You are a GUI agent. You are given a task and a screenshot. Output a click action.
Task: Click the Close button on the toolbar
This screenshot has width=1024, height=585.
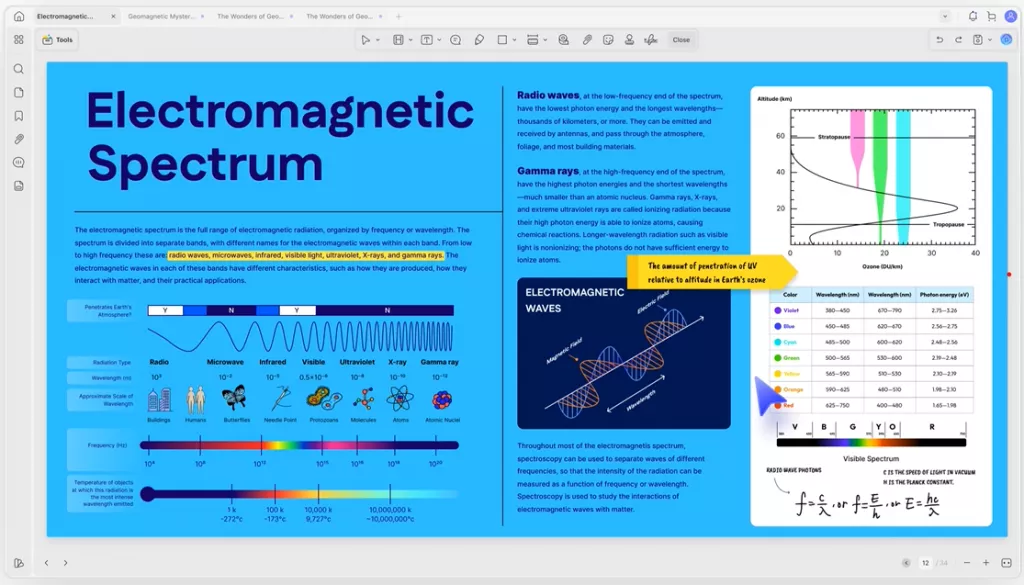pyautogui.click(x=681, y=39)
